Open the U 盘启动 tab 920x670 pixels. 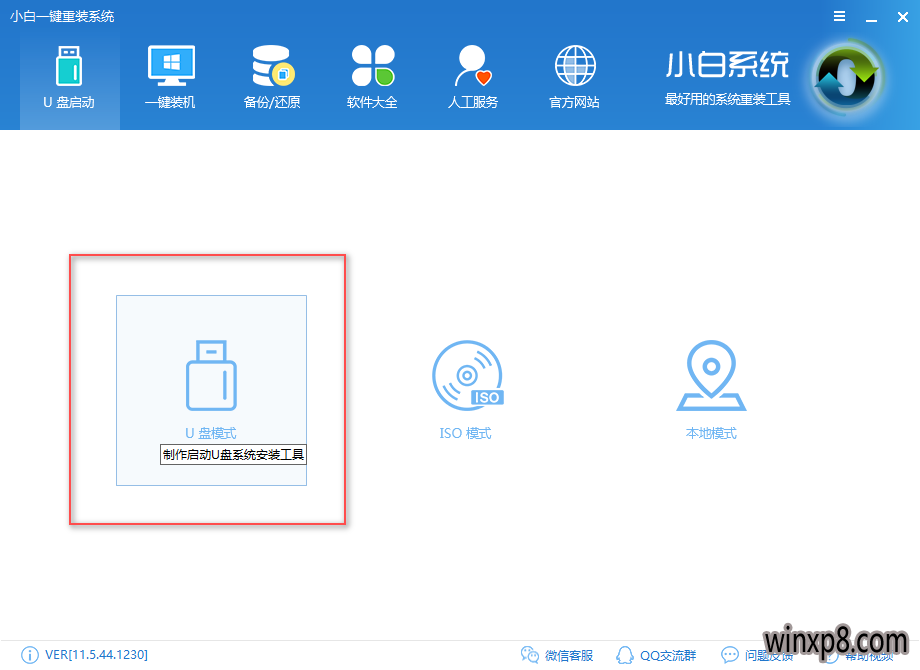[69, 79]
